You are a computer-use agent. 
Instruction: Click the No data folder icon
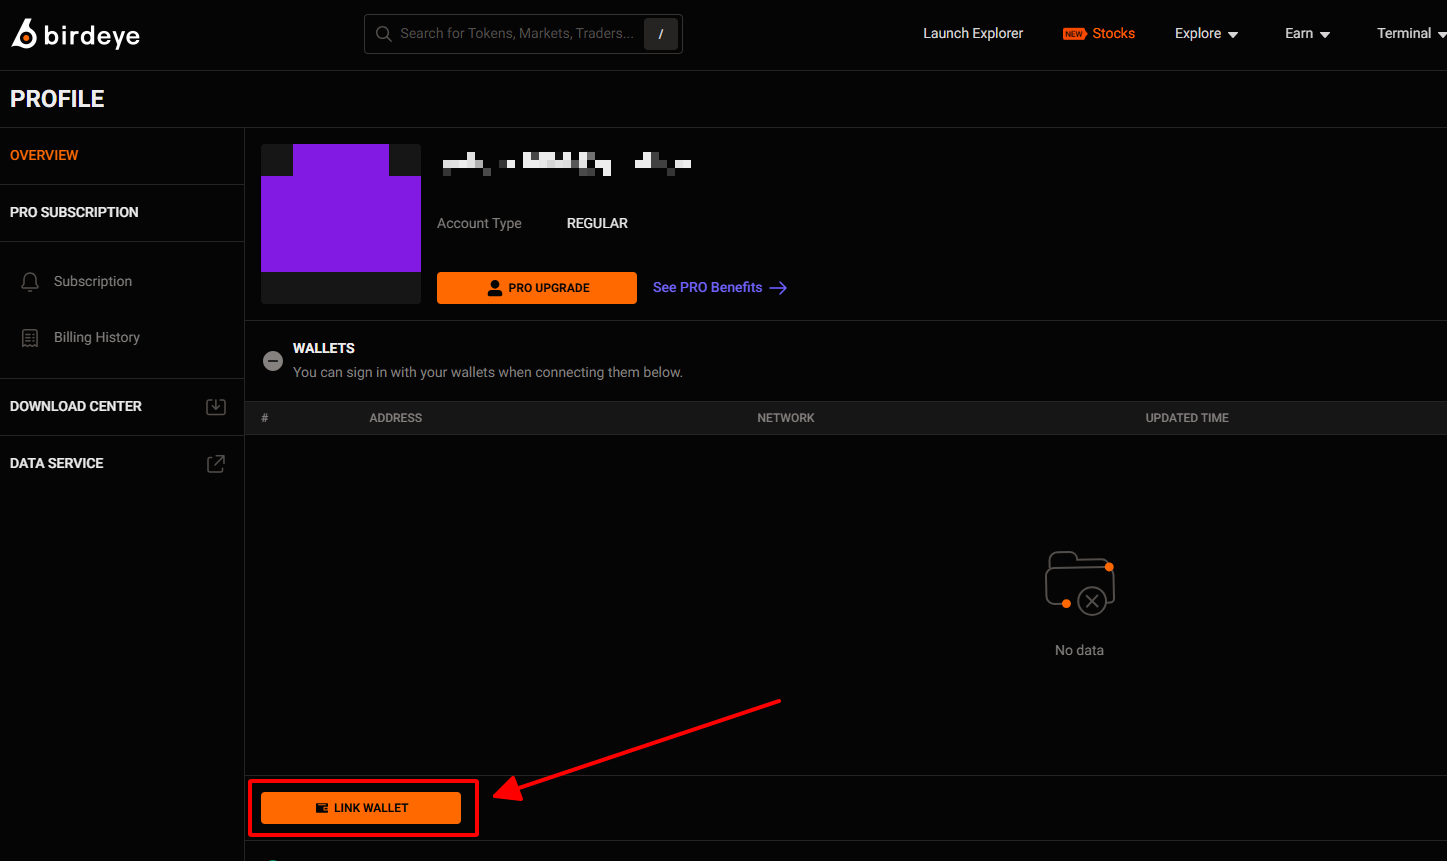1080,584
